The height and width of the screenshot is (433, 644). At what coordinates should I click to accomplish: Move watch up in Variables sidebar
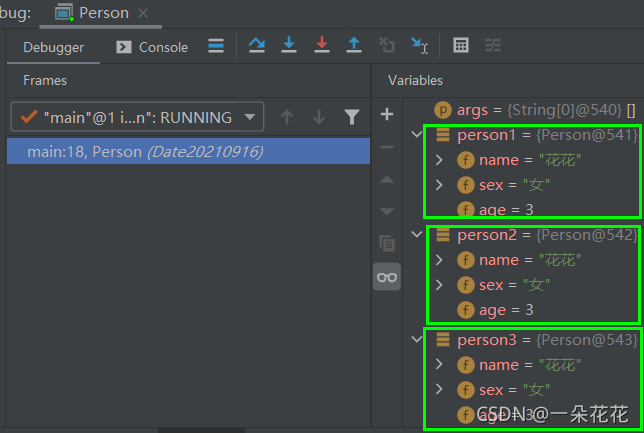pos(387,180)
